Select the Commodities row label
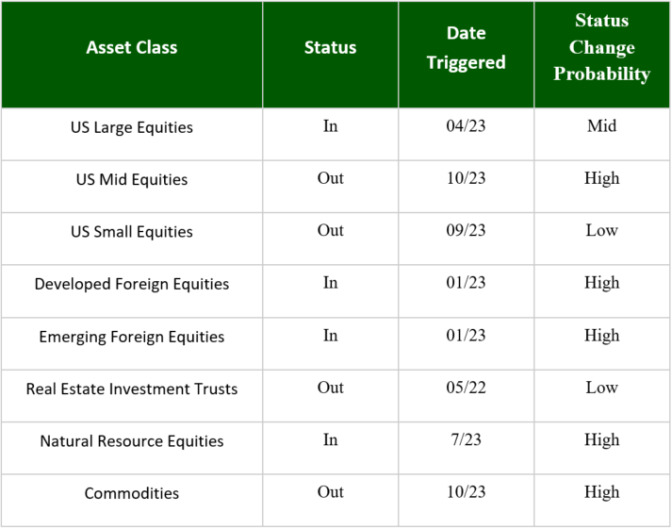 click(132, 493)
